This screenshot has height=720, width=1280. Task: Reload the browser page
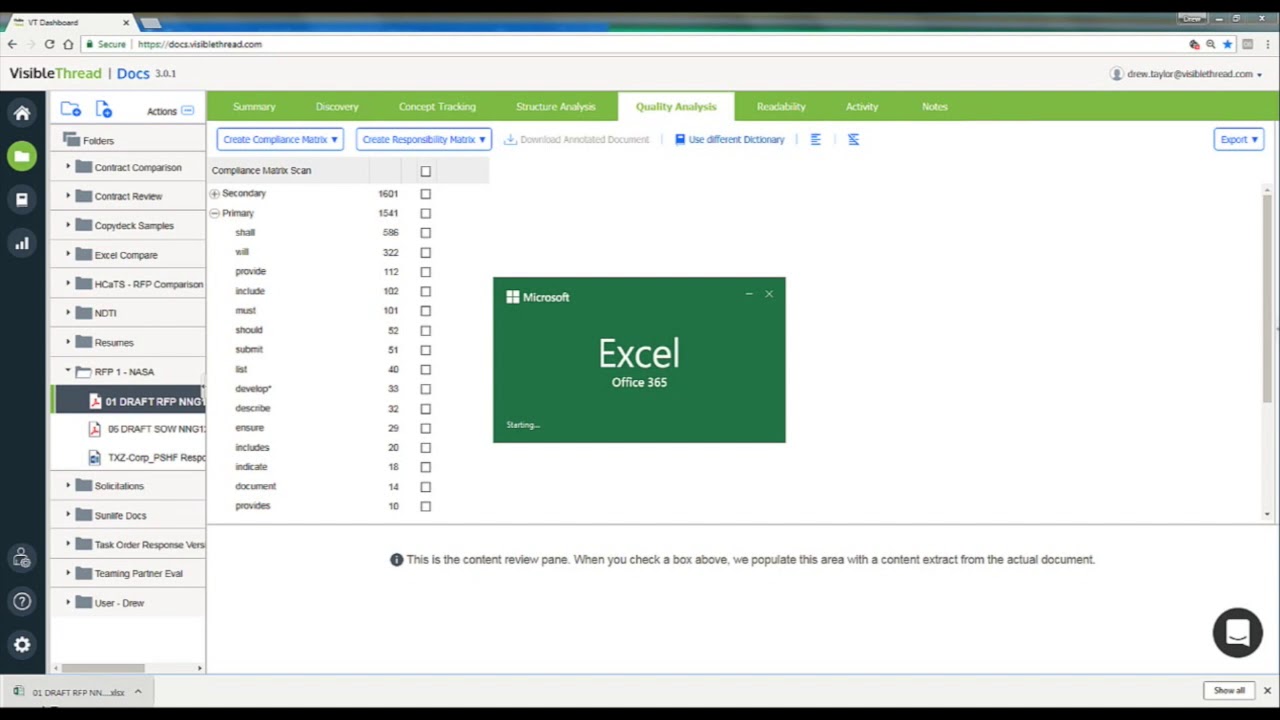point(49,44)
